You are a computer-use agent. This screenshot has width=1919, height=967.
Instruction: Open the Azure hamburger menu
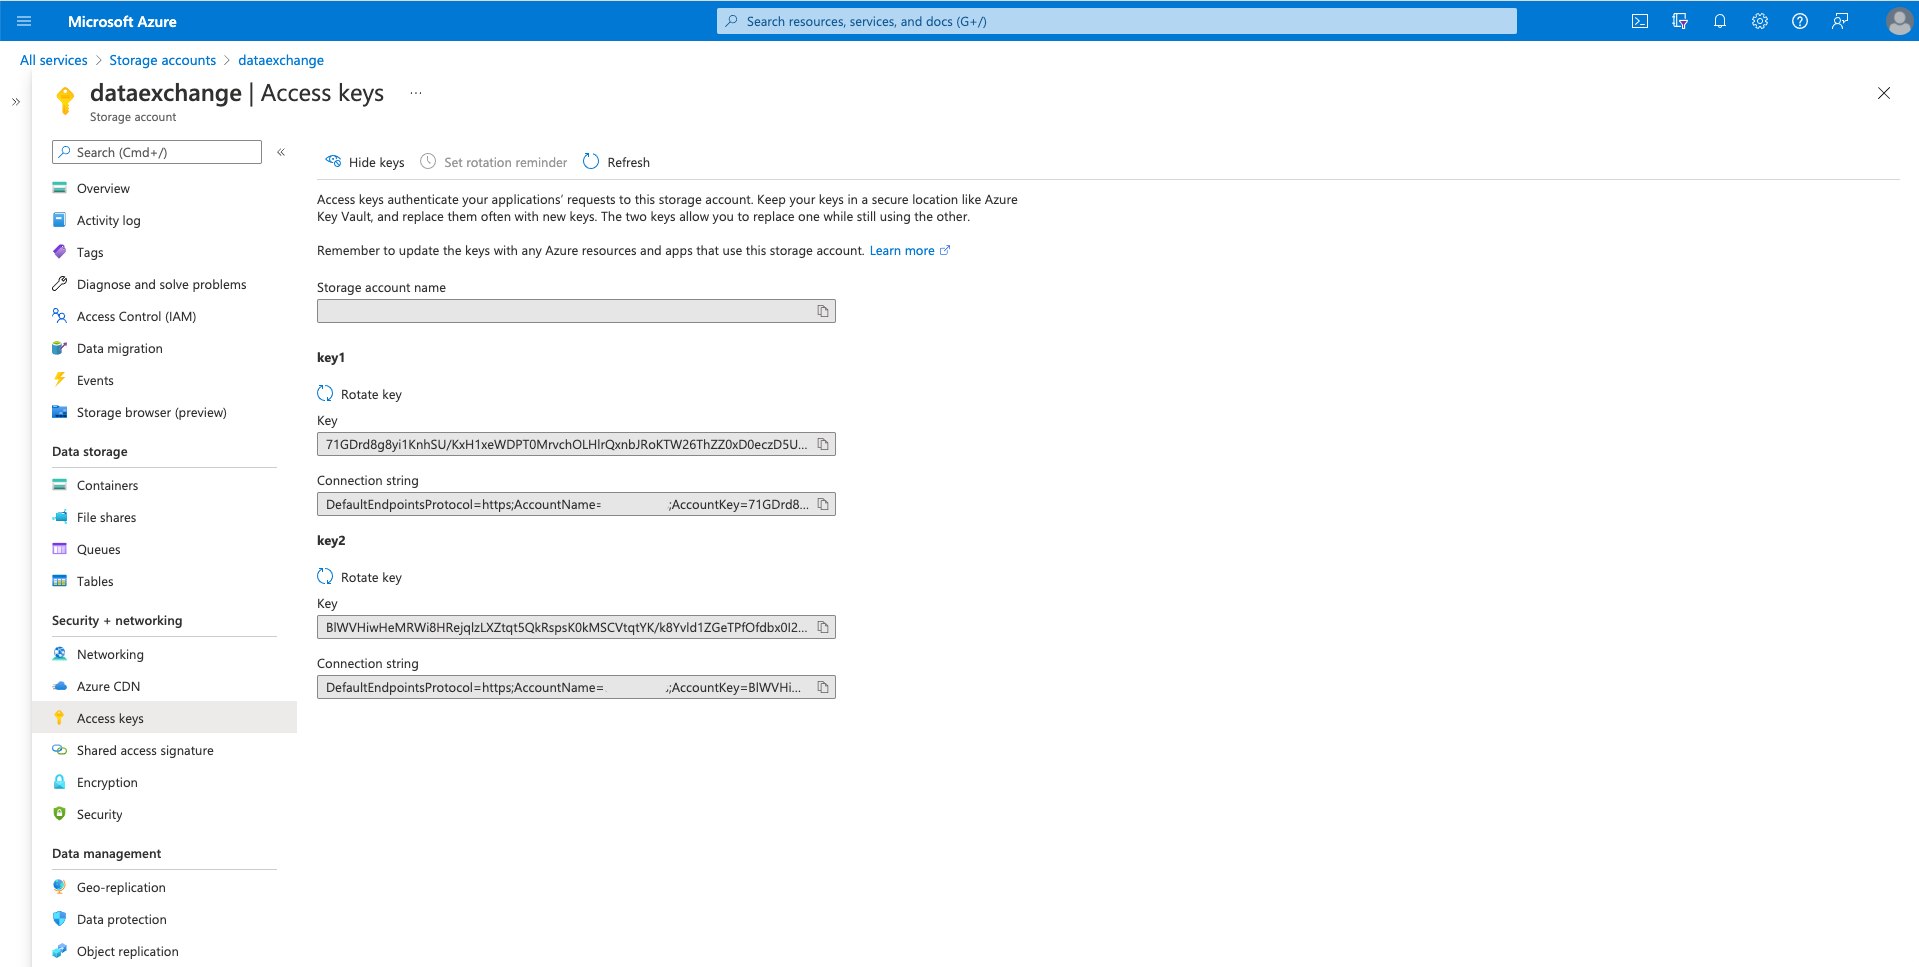coord(24,21)
